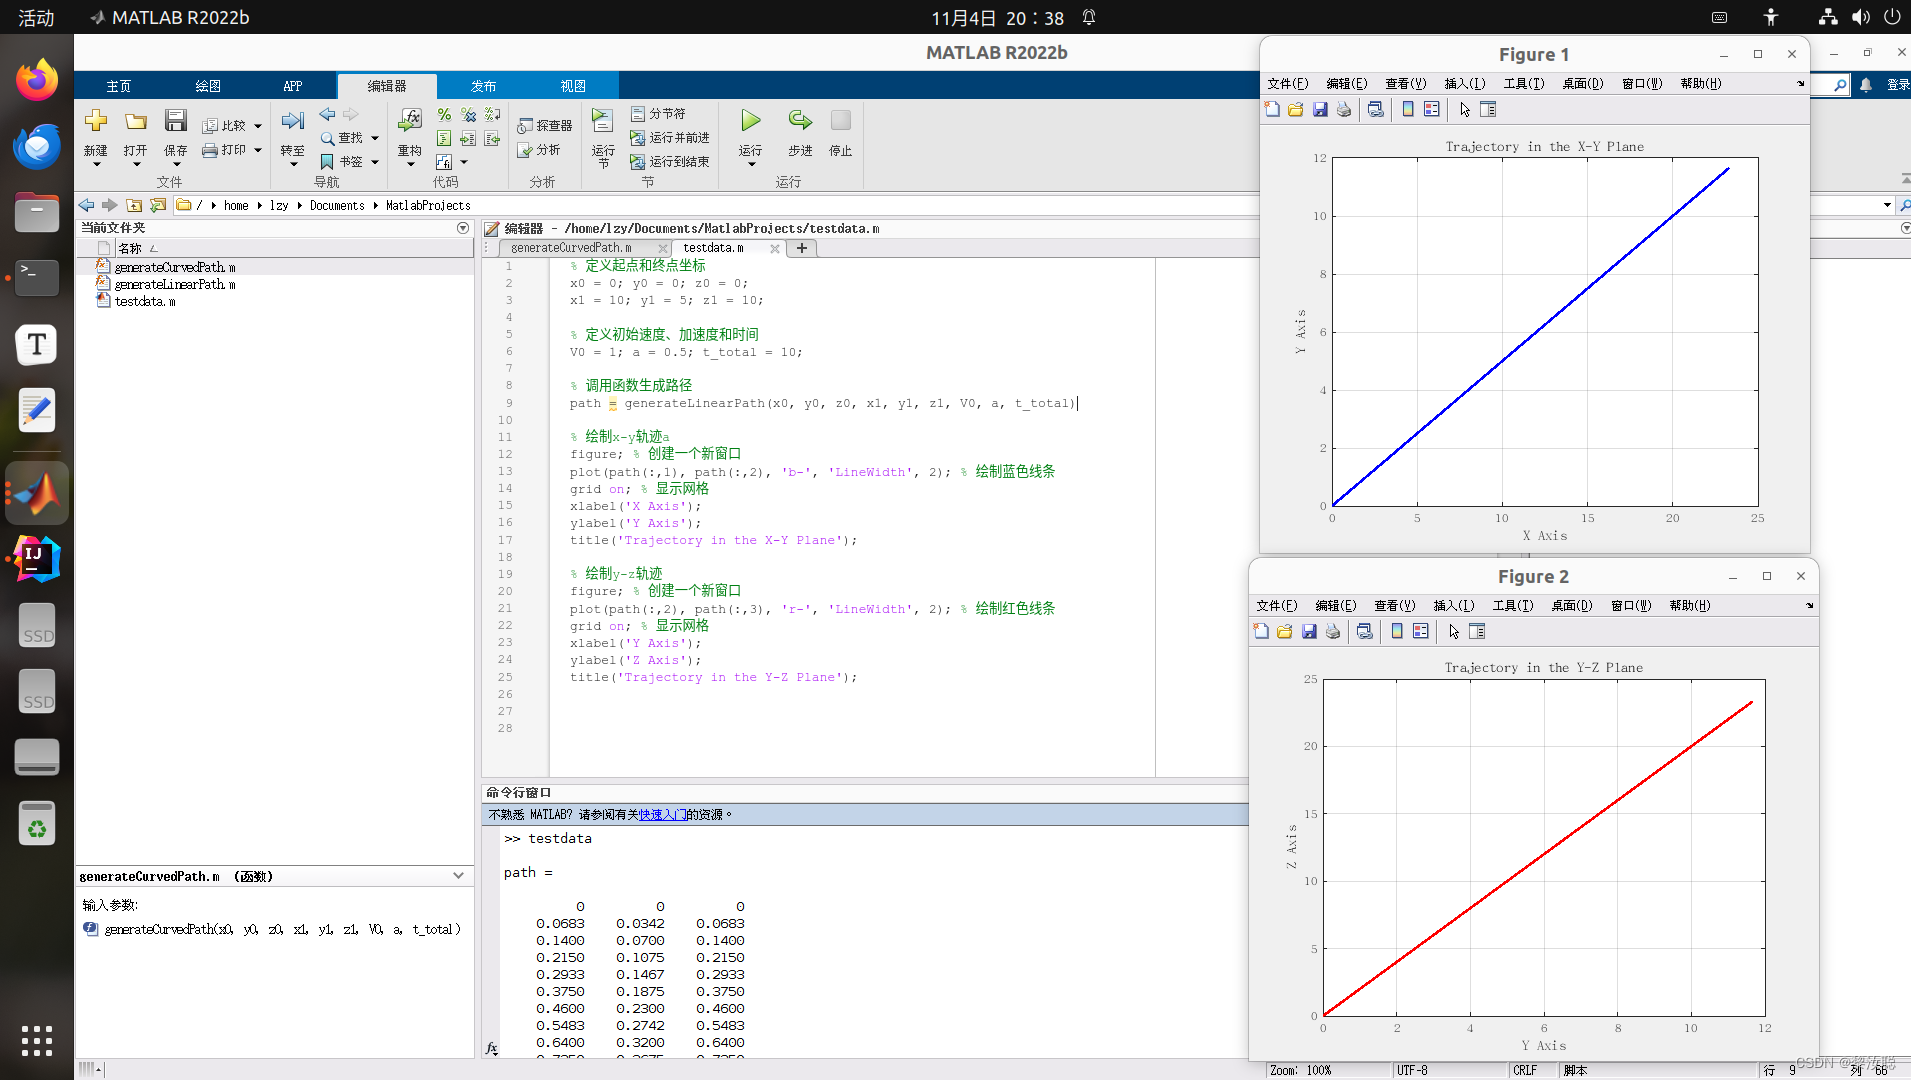Click Print icon in Figure 1 toolbar

1344,110
